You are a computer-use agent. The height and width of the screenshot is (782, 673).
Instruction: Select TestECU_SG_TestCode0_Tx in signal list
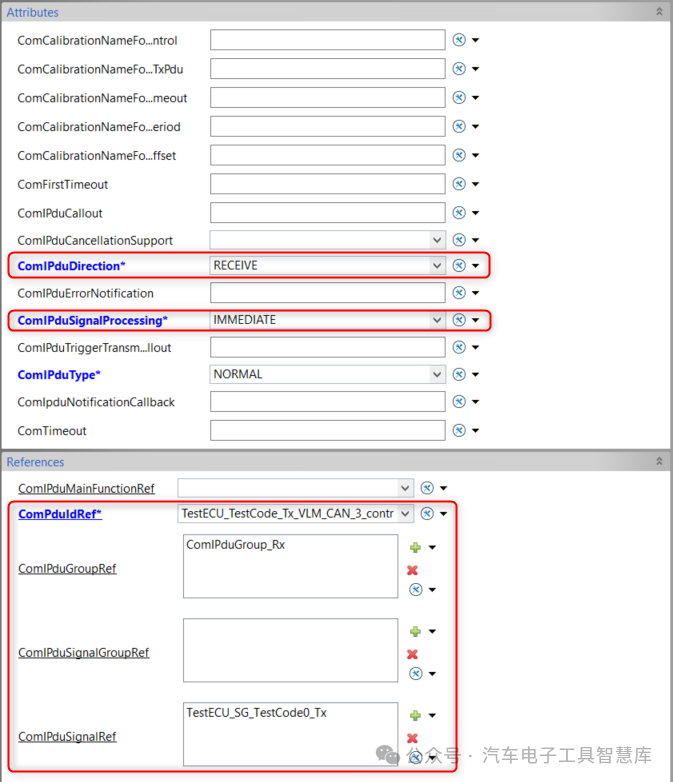[x=256, y=713]
